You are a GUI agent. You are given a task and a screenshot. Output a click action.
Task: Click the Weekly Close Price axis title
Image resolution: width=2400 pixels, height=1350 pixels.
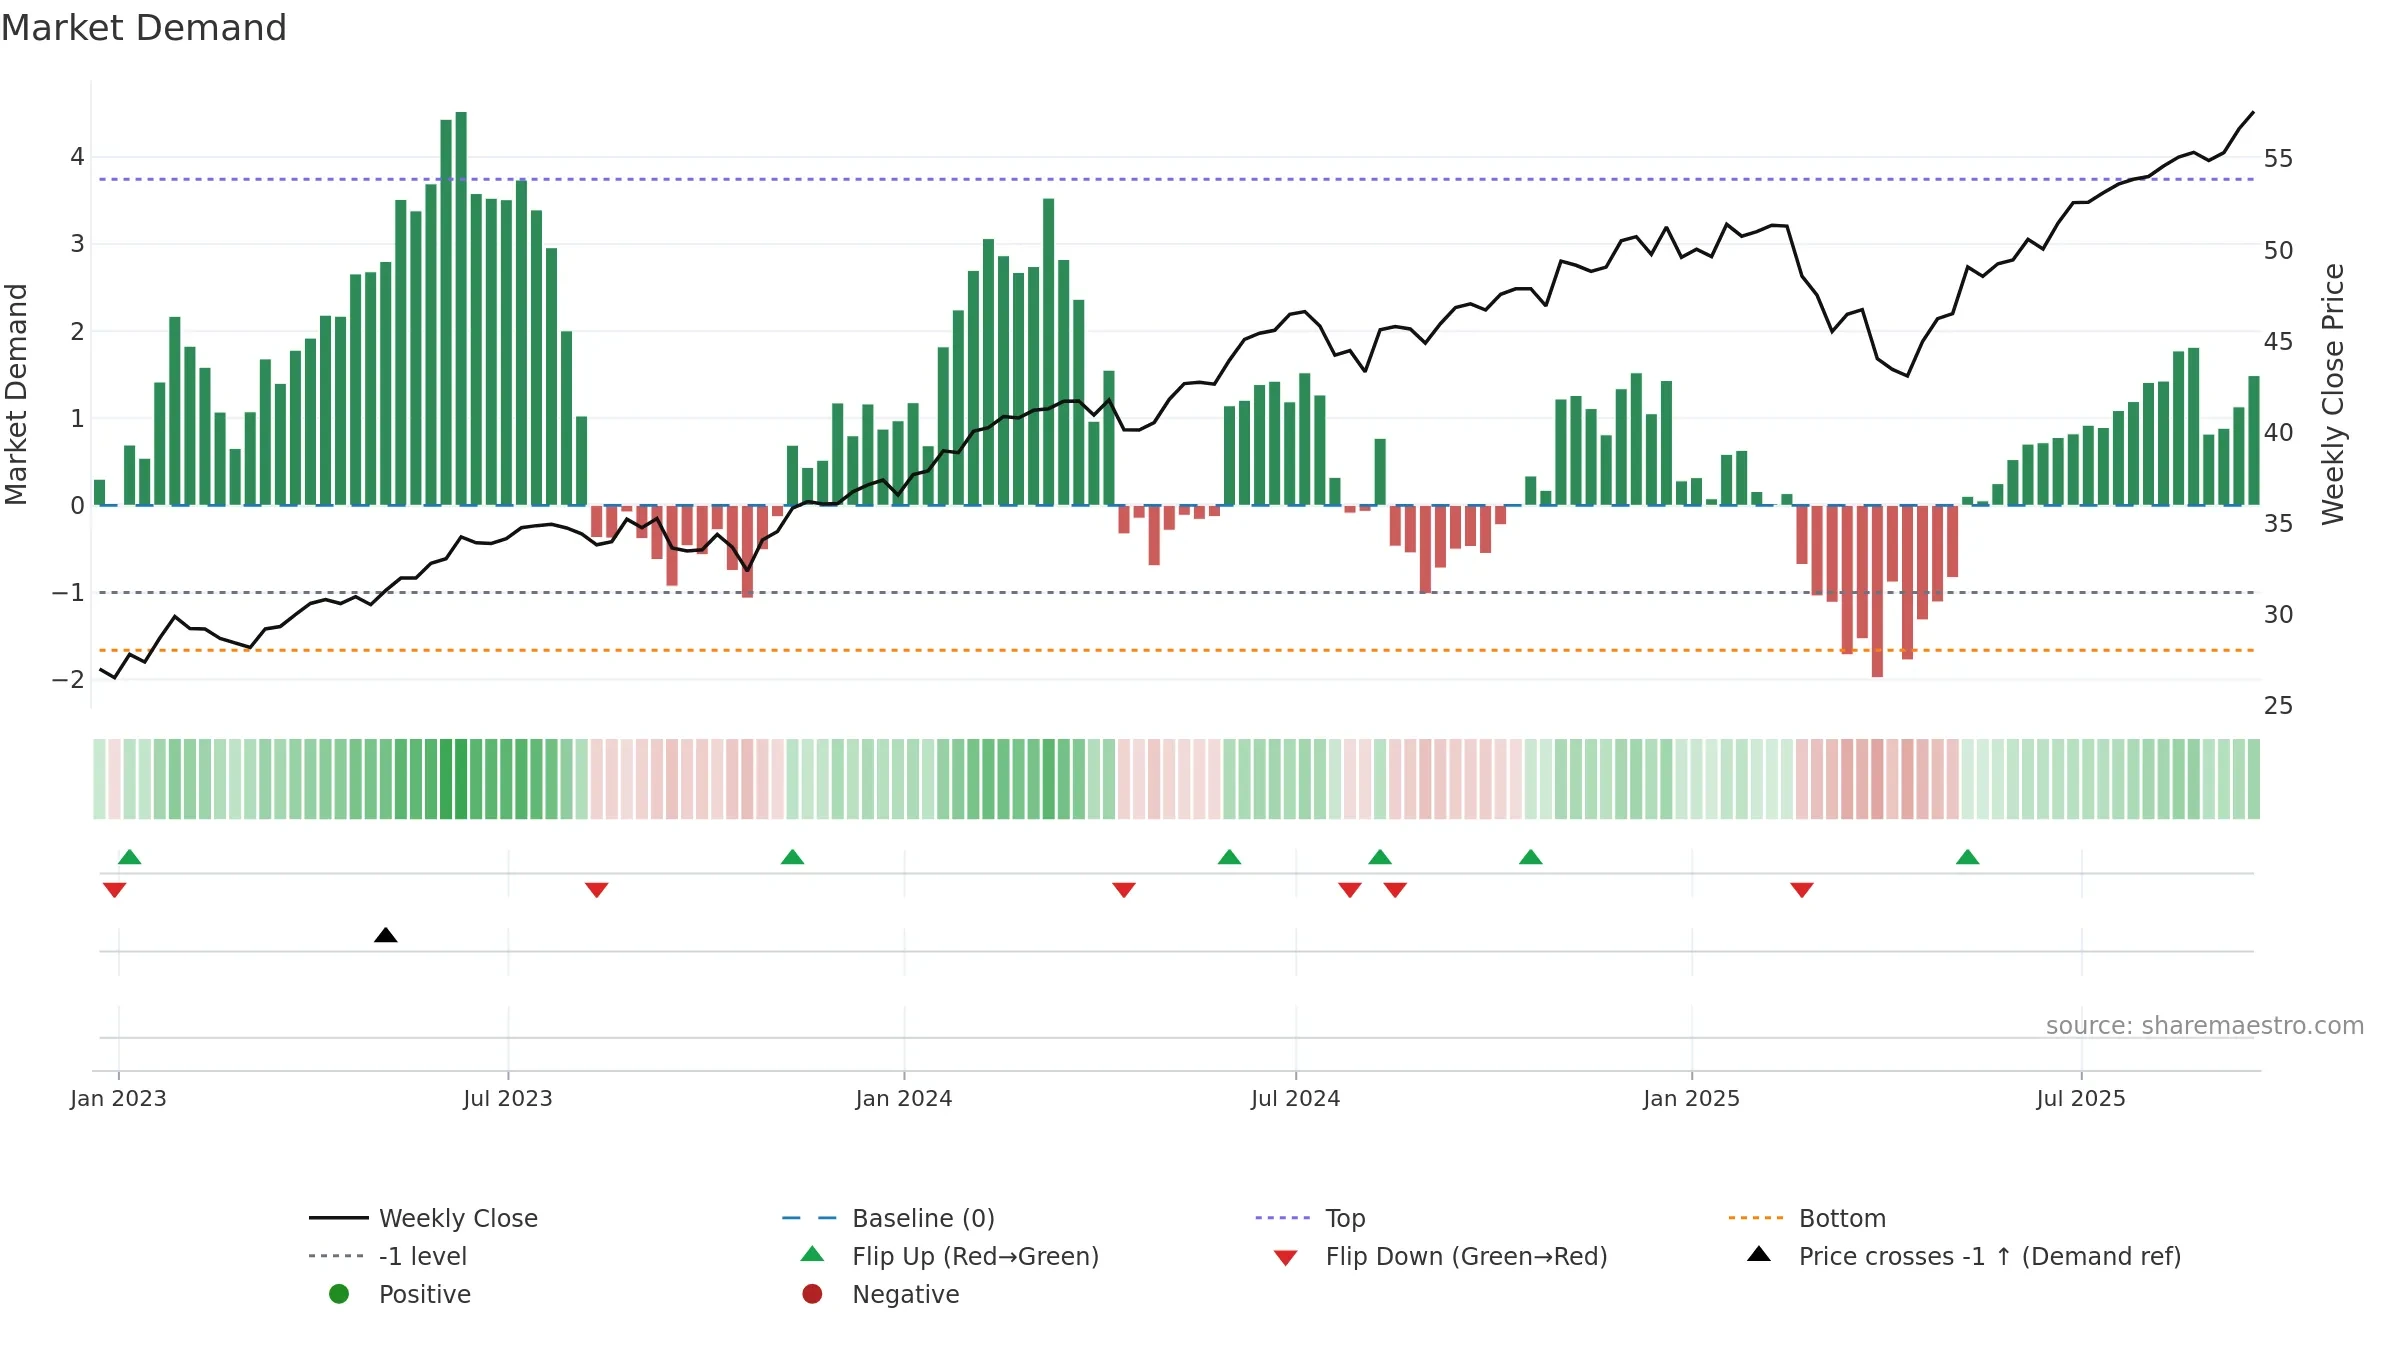(x=2333, y=394)
